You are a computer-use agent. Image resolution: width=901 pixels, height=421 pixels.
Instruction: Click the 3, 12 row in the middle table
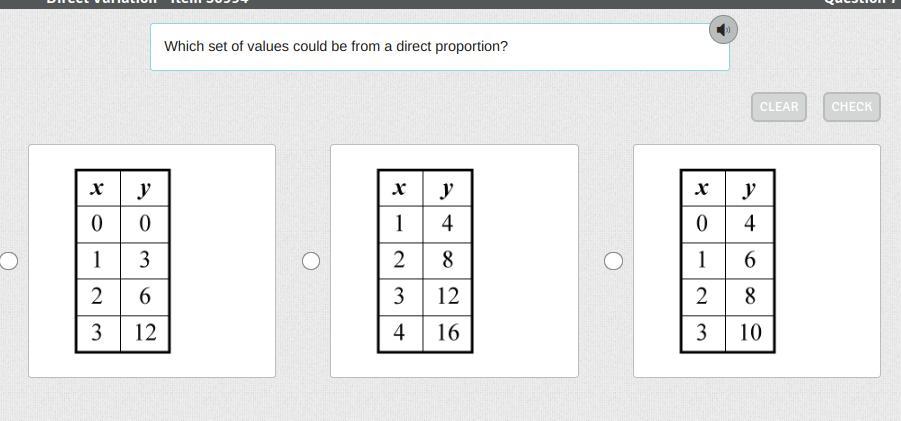tap(425, 297)
